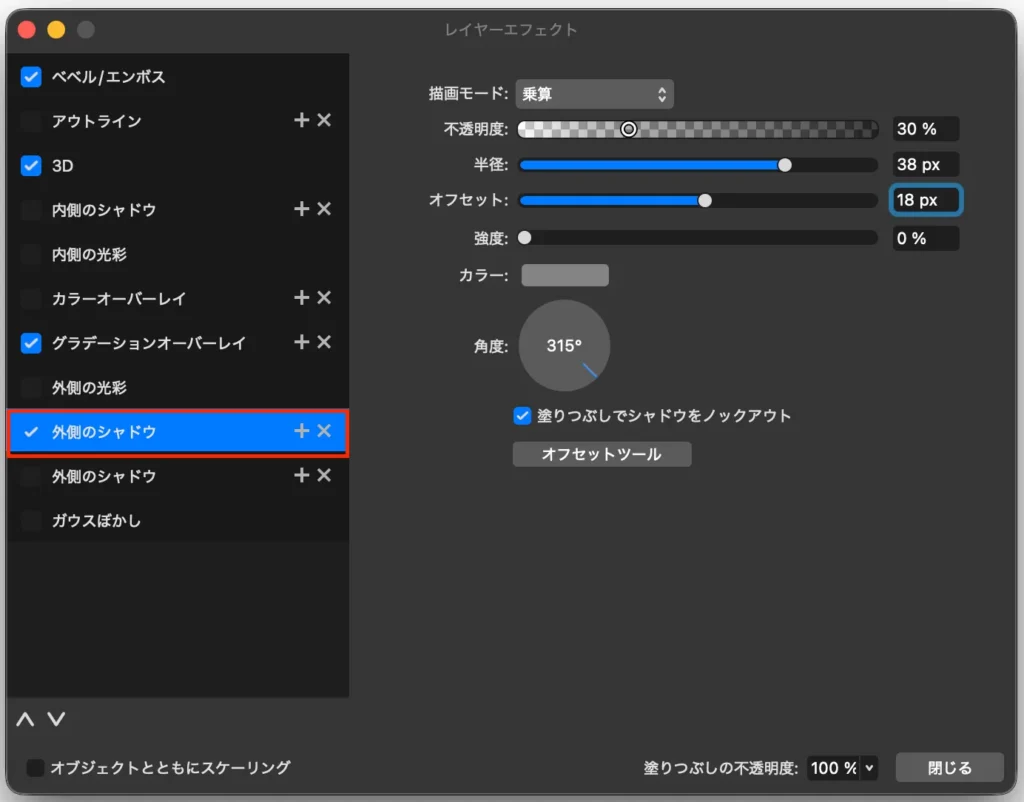This screenshot has height=802, width=1024.
Task: Move the selected effect down with the arrow icon
Action: (x=56, y=719)
